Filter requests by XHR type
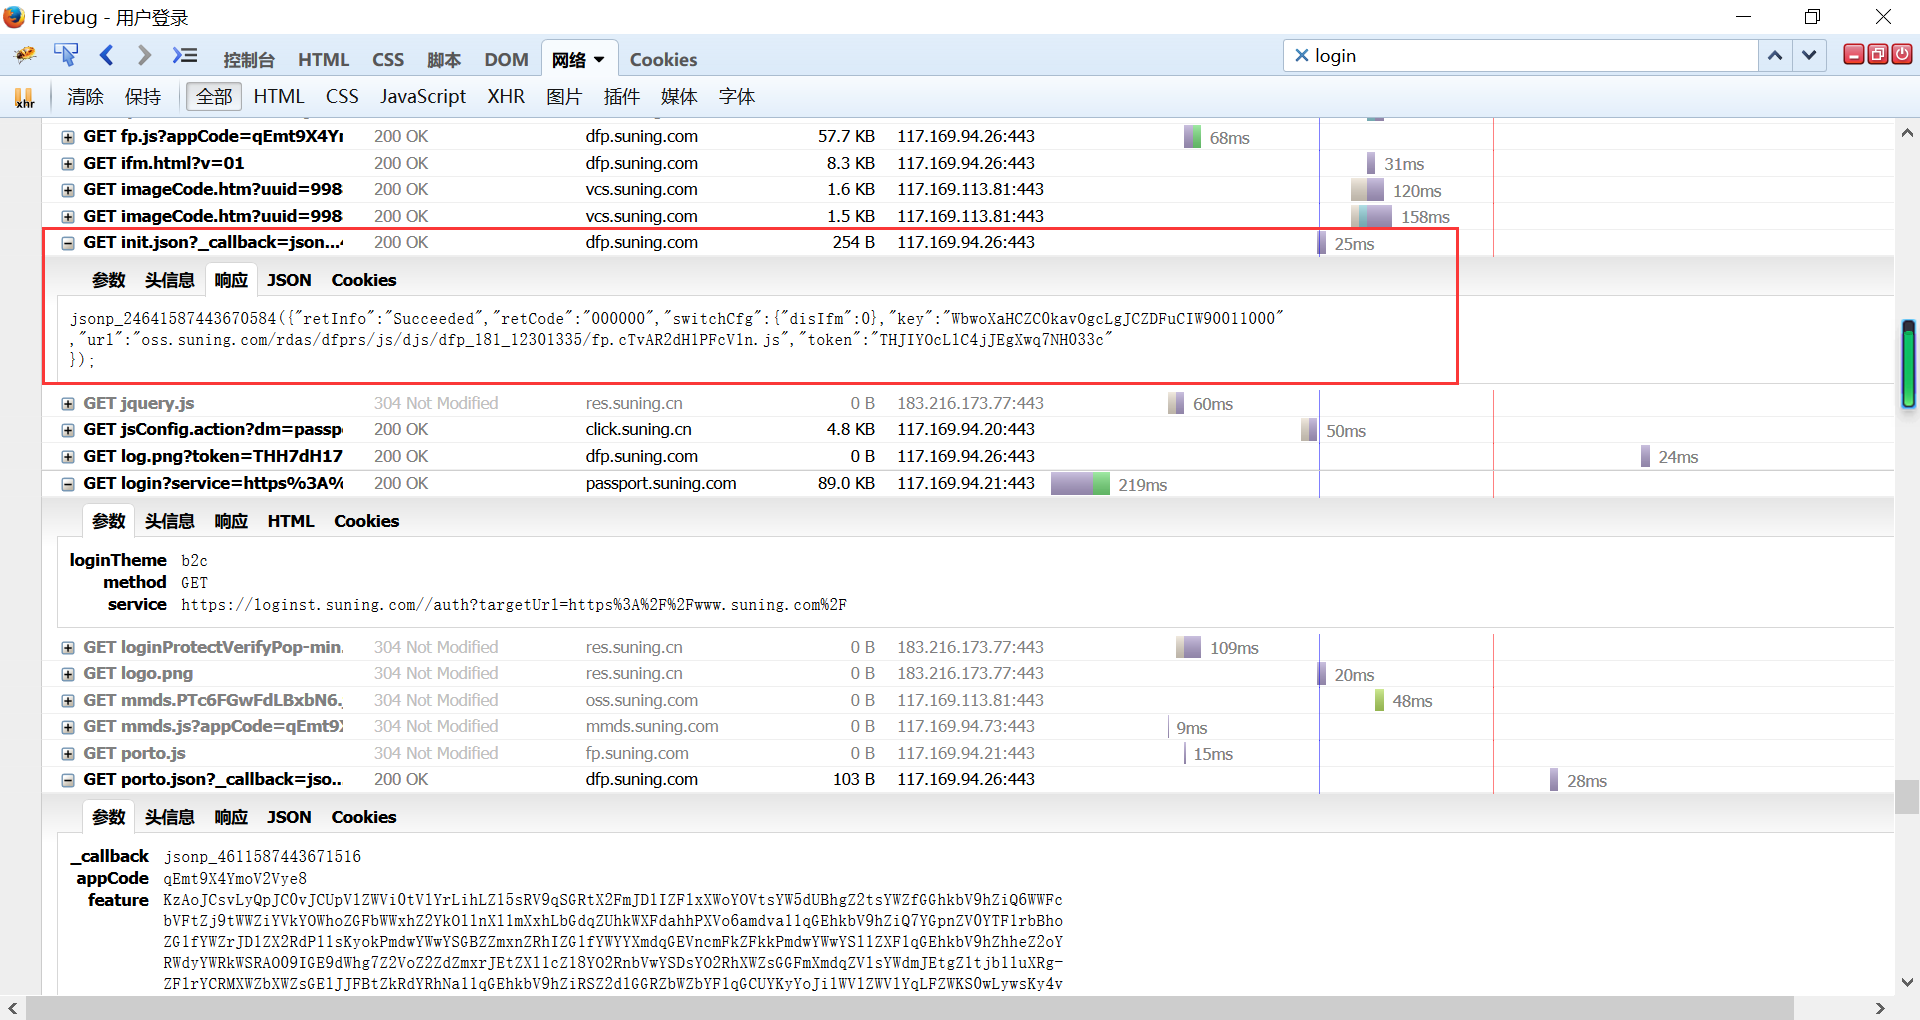The image size is (1920, 1020). pos(506,97)
